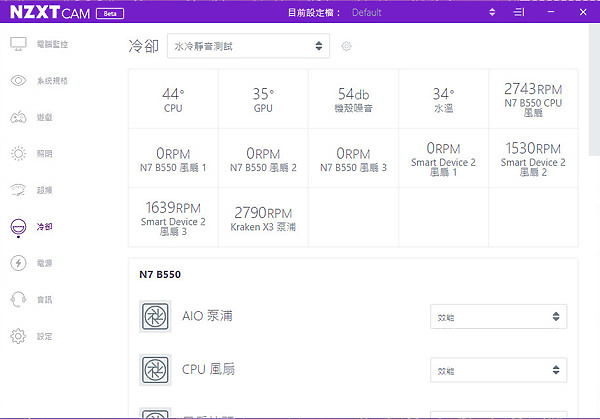The width and height of the screenshot is (600, 419).
Task: Close the NZXT CAM window
Action: pyautogui.click(x=583, y=12)
